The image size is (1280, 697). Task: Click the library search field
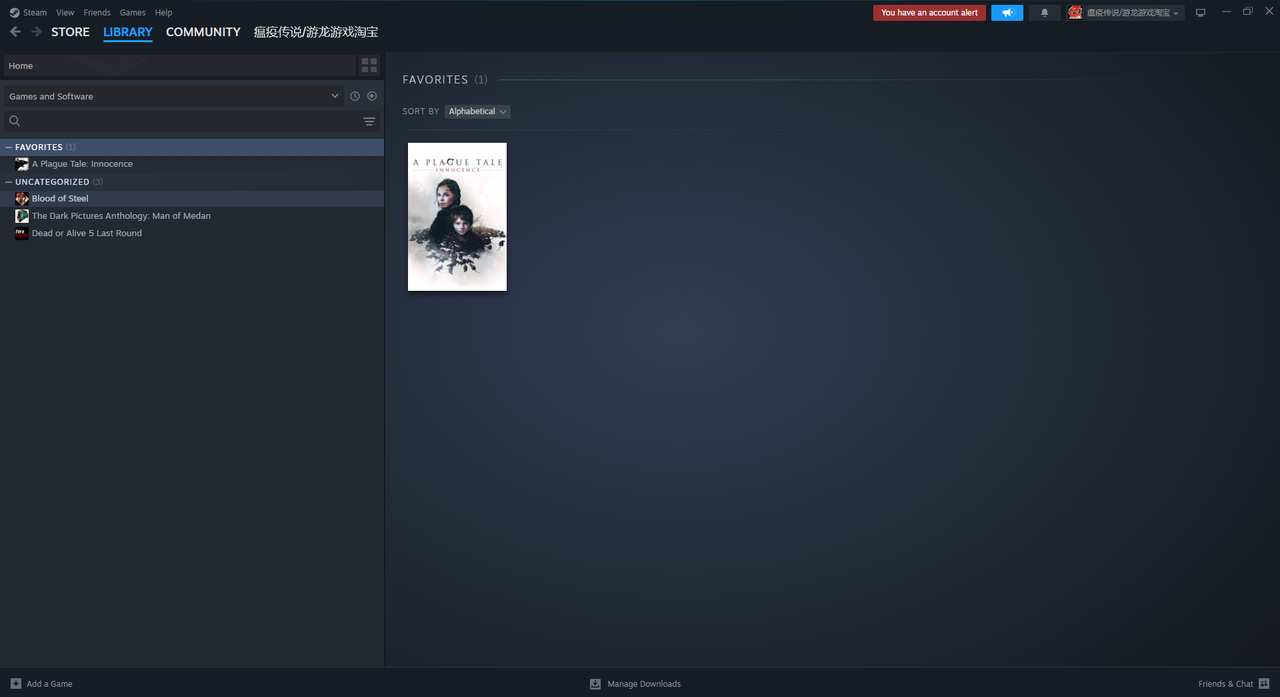(190, 121)
